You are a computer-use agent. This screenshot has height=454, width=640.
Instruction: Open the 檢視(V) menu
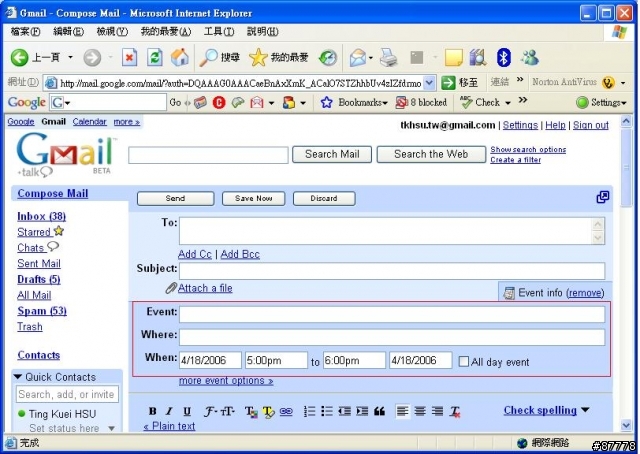coord(112,31)
